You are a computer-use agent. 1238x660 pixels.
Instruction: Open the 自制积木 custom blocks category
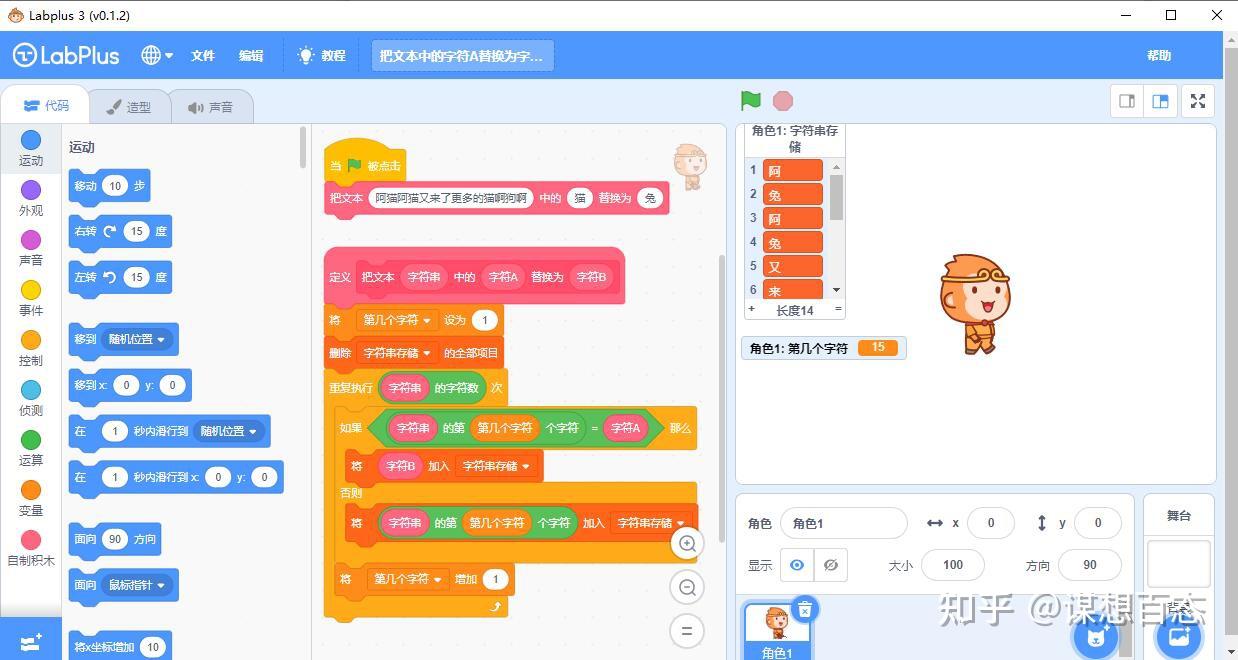pyautogui.click(x=31, y=550)
